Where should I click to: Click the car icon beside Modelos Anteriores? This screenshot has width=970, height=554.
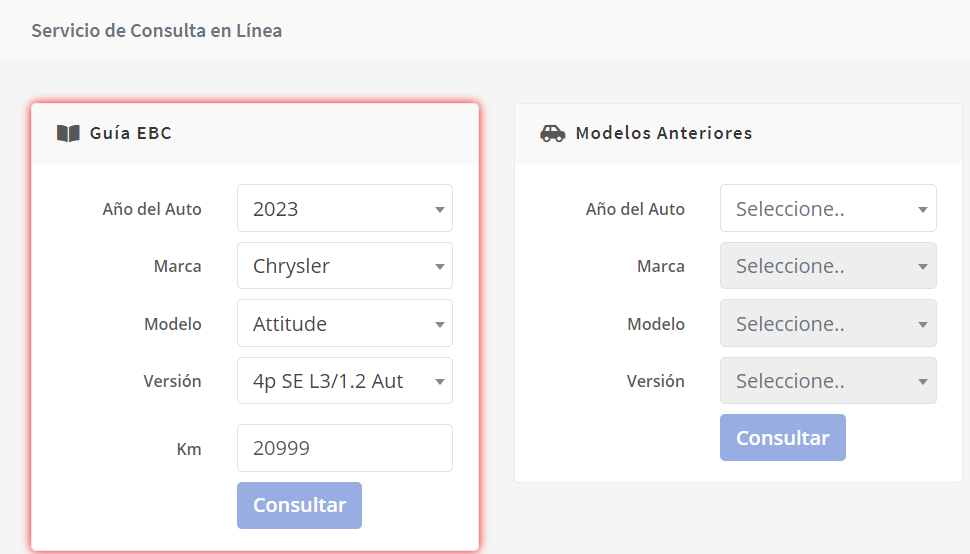click(552, 133)
